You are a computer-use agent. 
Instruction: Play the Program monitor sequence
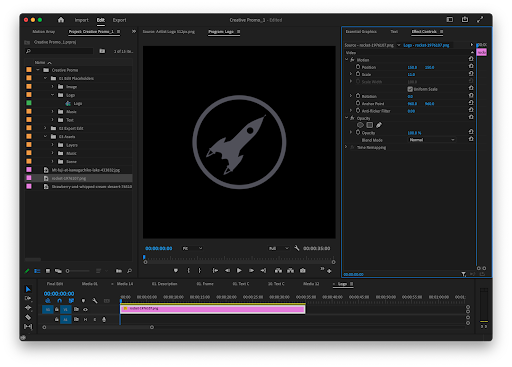[239, 271]
